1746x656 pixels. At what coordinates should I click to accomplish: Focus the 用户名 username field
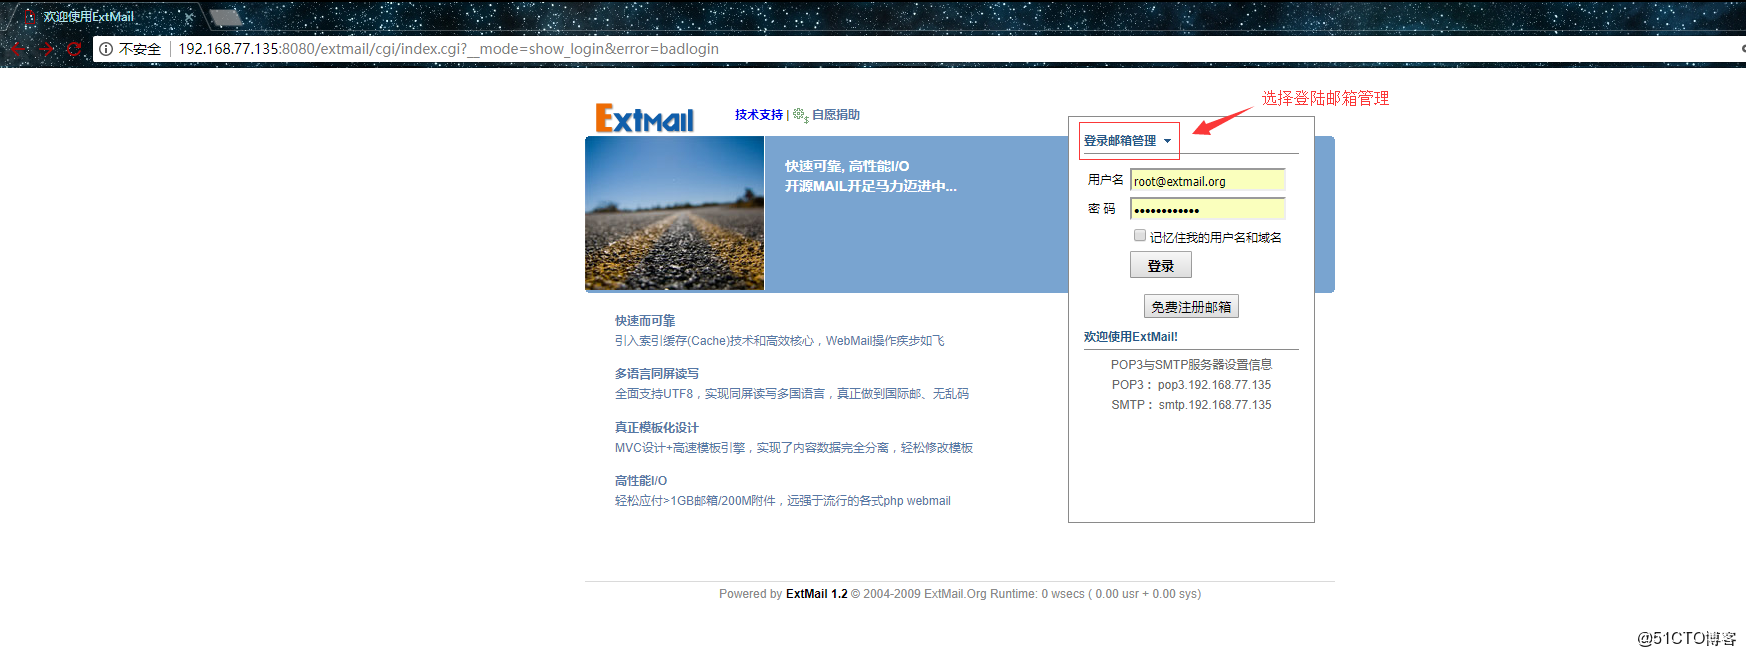tap(1207, 180)
